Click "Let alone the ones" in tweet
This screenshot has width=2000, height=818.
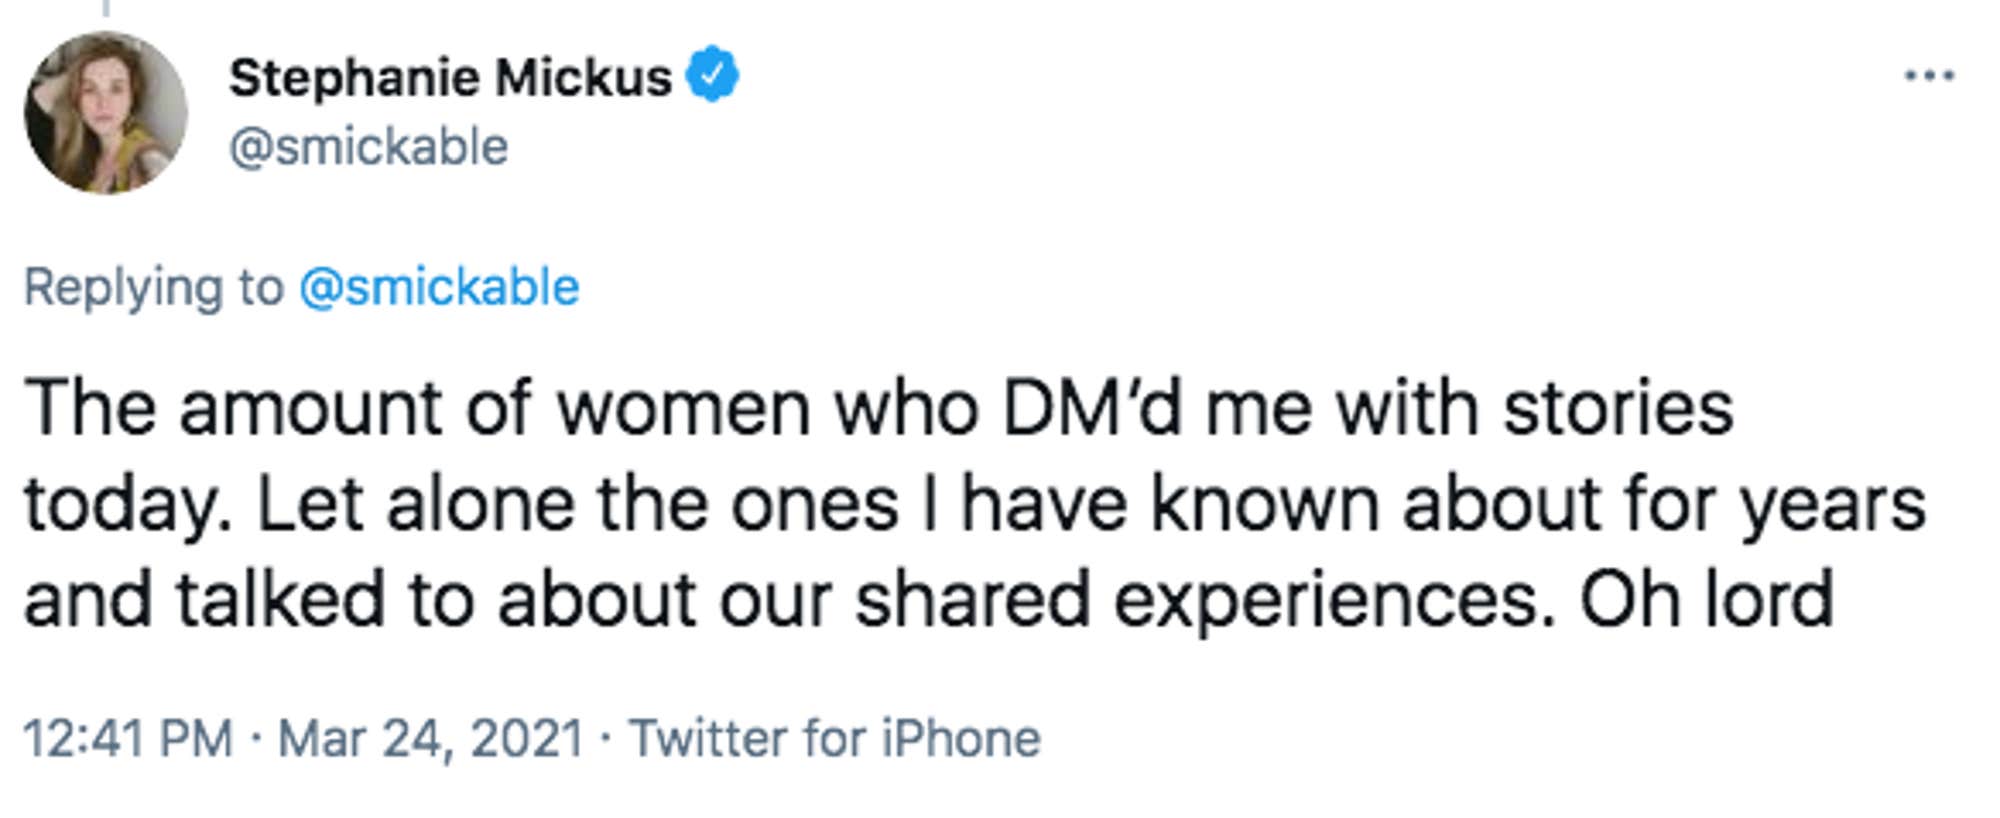pyautogui.click(x=577, y=504)
